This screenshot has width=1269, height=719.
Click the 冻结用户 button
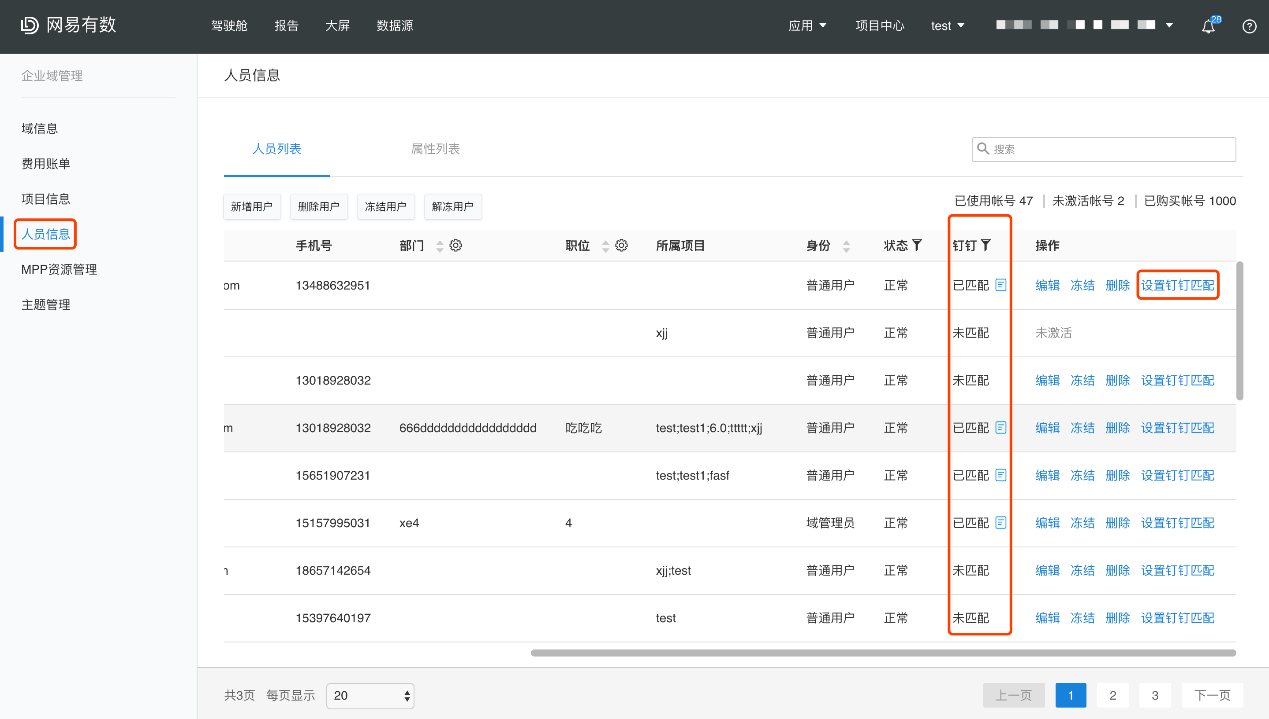(386, 207)
